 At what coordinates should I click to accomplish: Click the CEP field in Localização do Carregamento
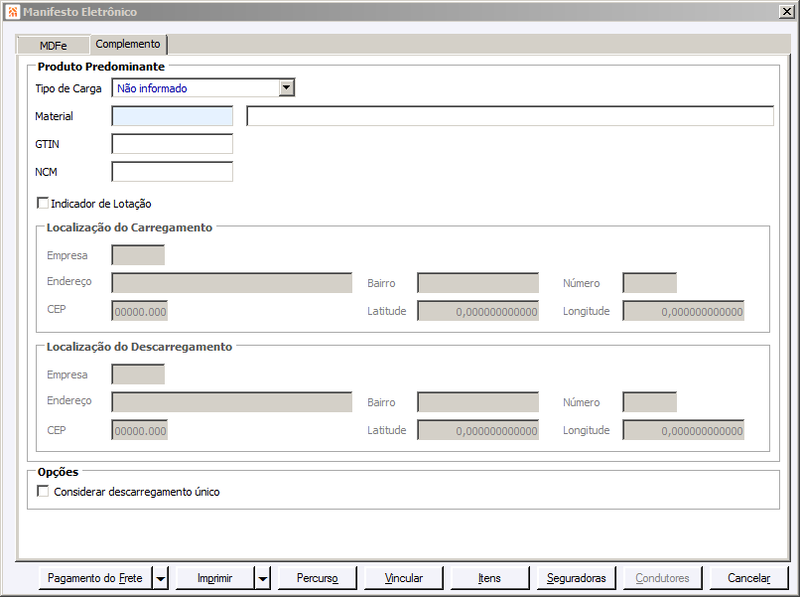click(x=139, y=311)
